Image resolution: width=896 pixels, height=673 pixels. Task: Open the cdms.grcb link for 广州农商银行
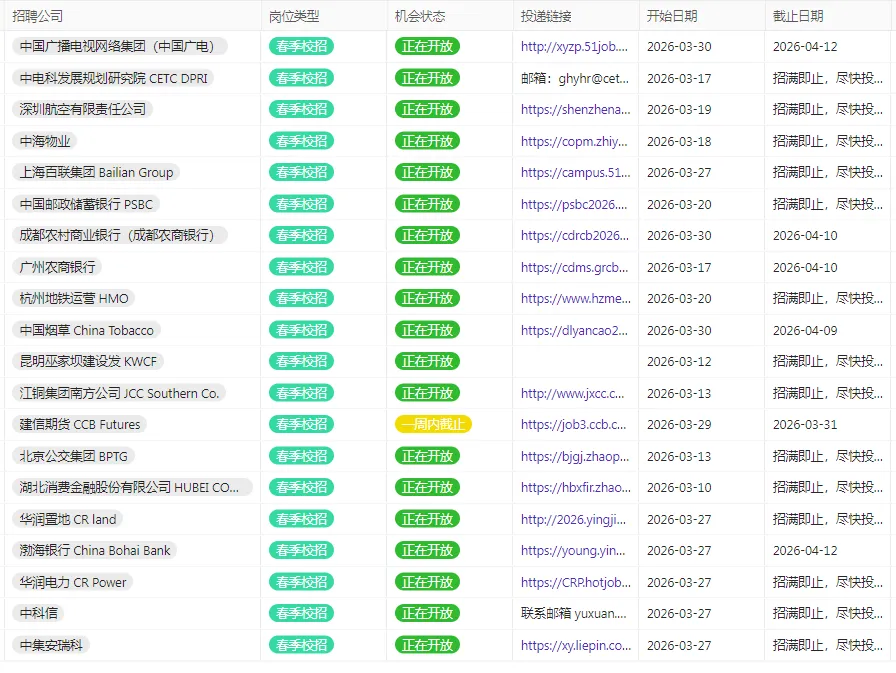pyautogui.click(x=574, y=267)
